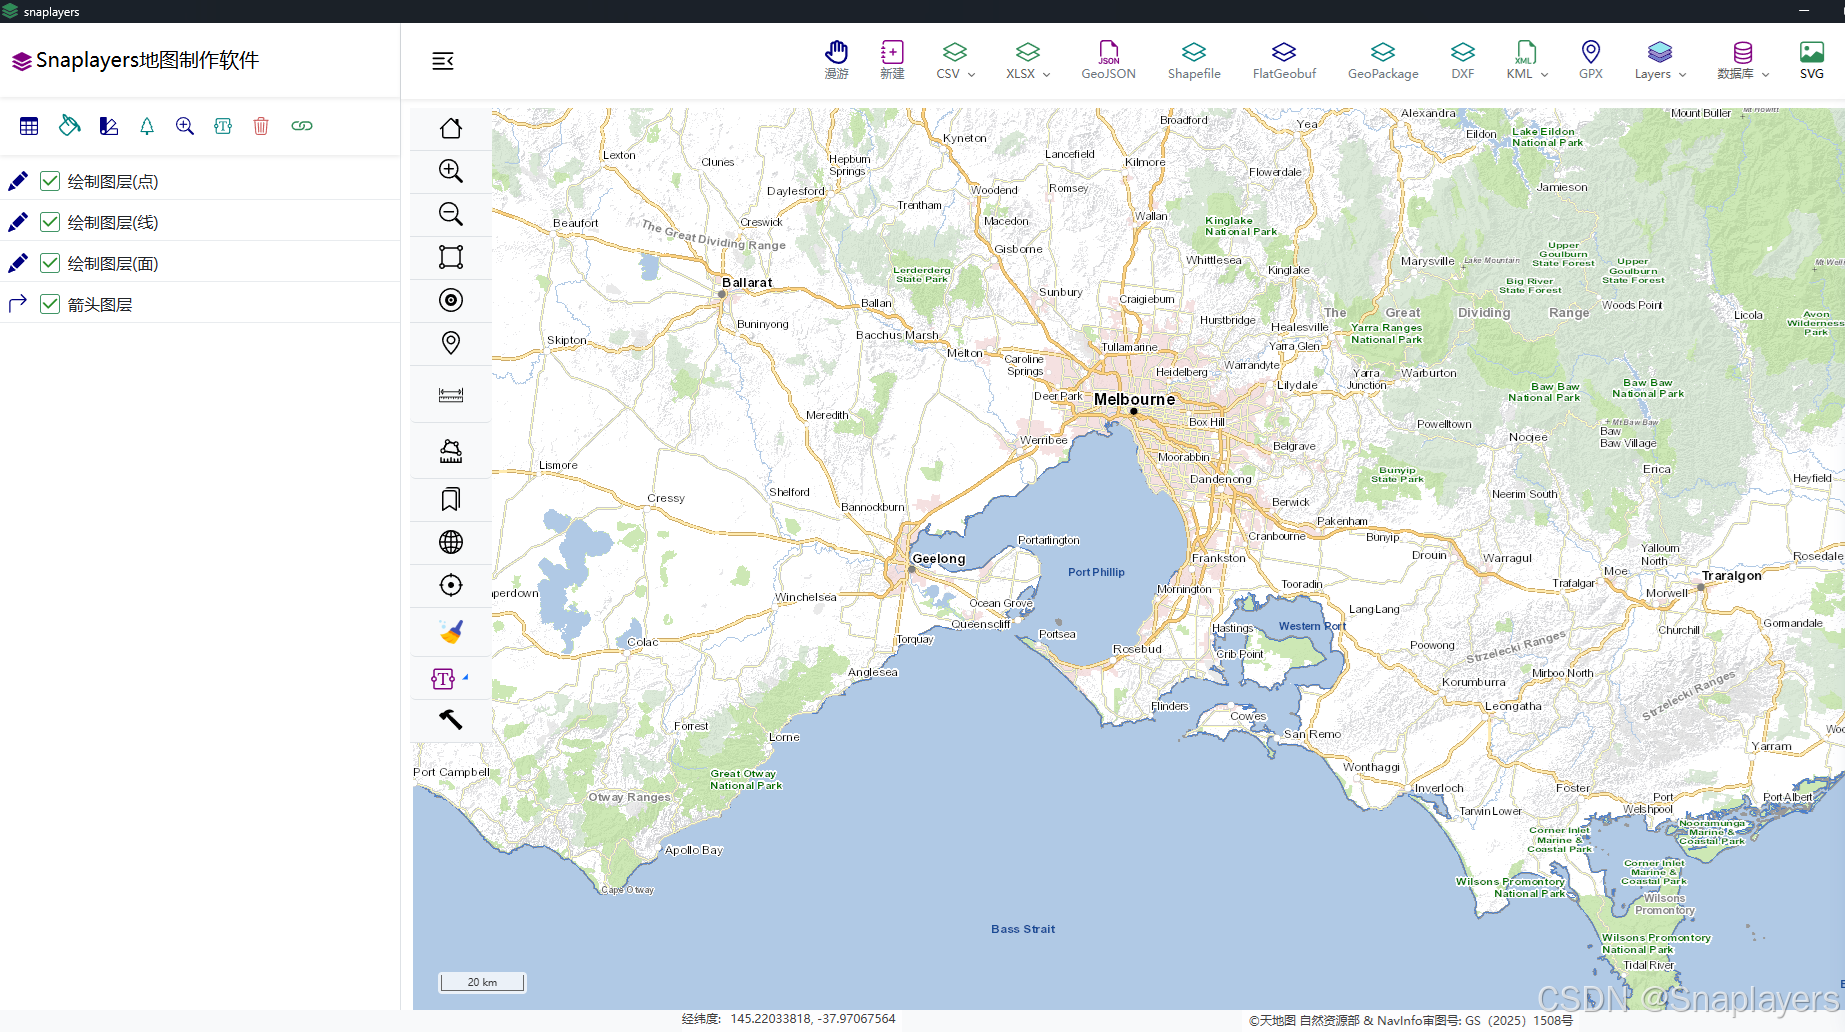The image size is (1845, 1032).
Task: Select the 绘制图层(面) layer name
Action: coord(113,264)
